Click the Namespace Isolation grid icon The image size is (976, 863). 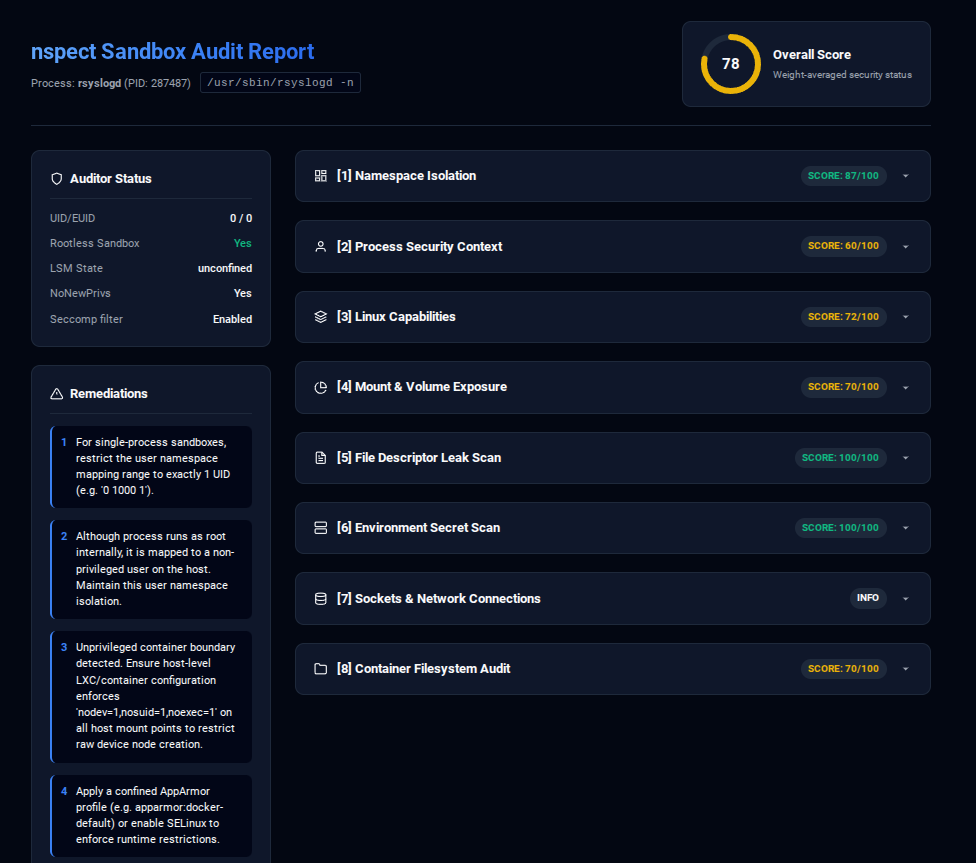point(321,176)
